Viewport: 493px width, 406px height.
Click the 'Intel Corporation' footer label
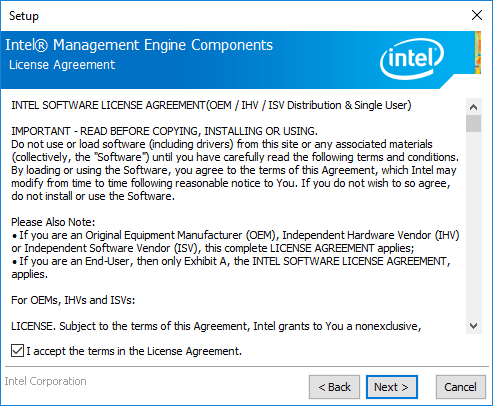(45, 381)
